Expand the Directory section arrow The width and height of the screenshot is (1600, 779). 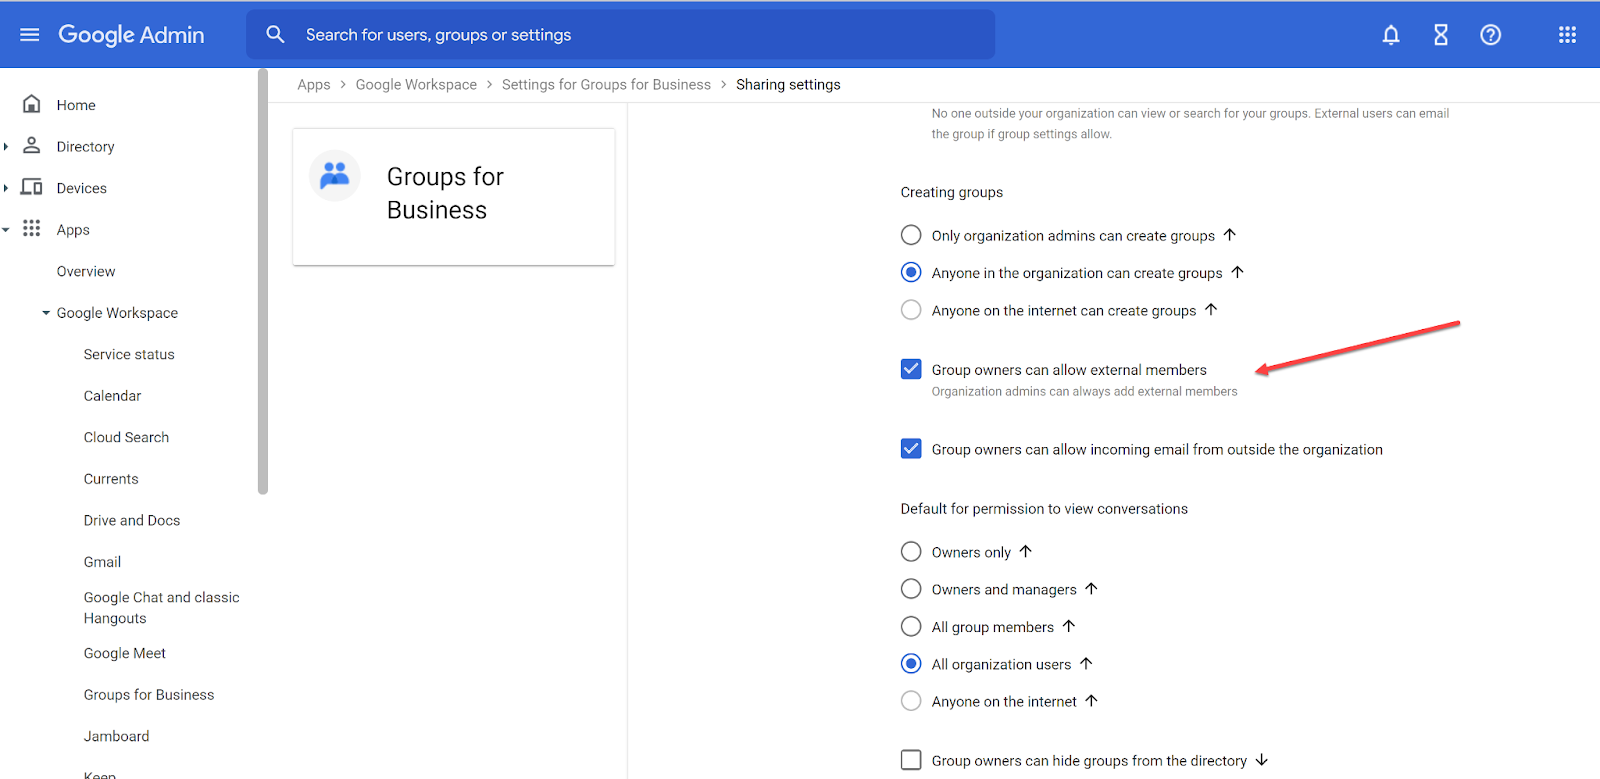point(6,146)
